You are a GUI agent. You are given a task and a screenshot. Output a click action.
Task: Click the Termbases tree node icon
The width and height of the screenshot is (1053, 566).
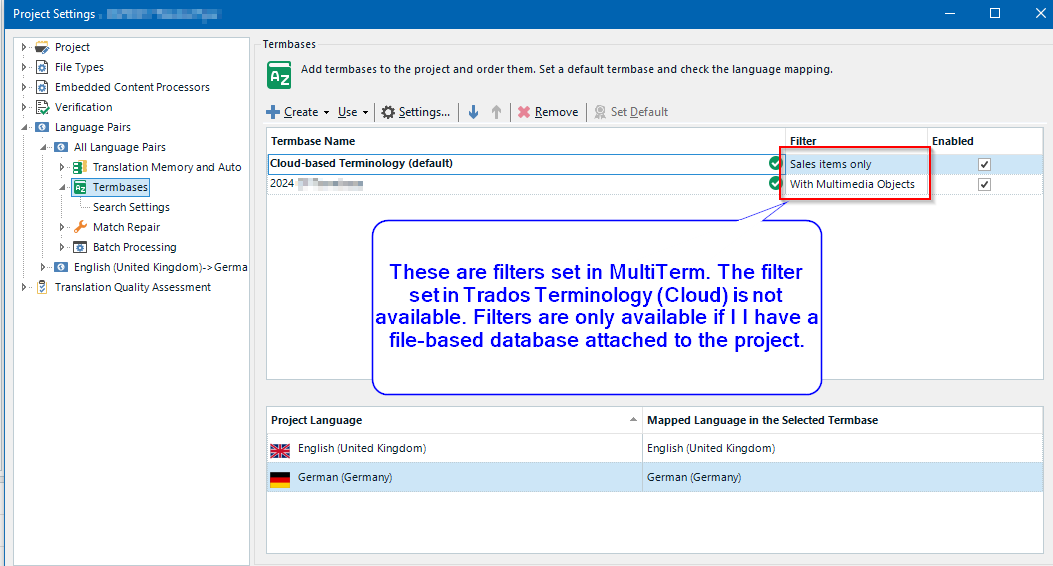coord(80,187)
